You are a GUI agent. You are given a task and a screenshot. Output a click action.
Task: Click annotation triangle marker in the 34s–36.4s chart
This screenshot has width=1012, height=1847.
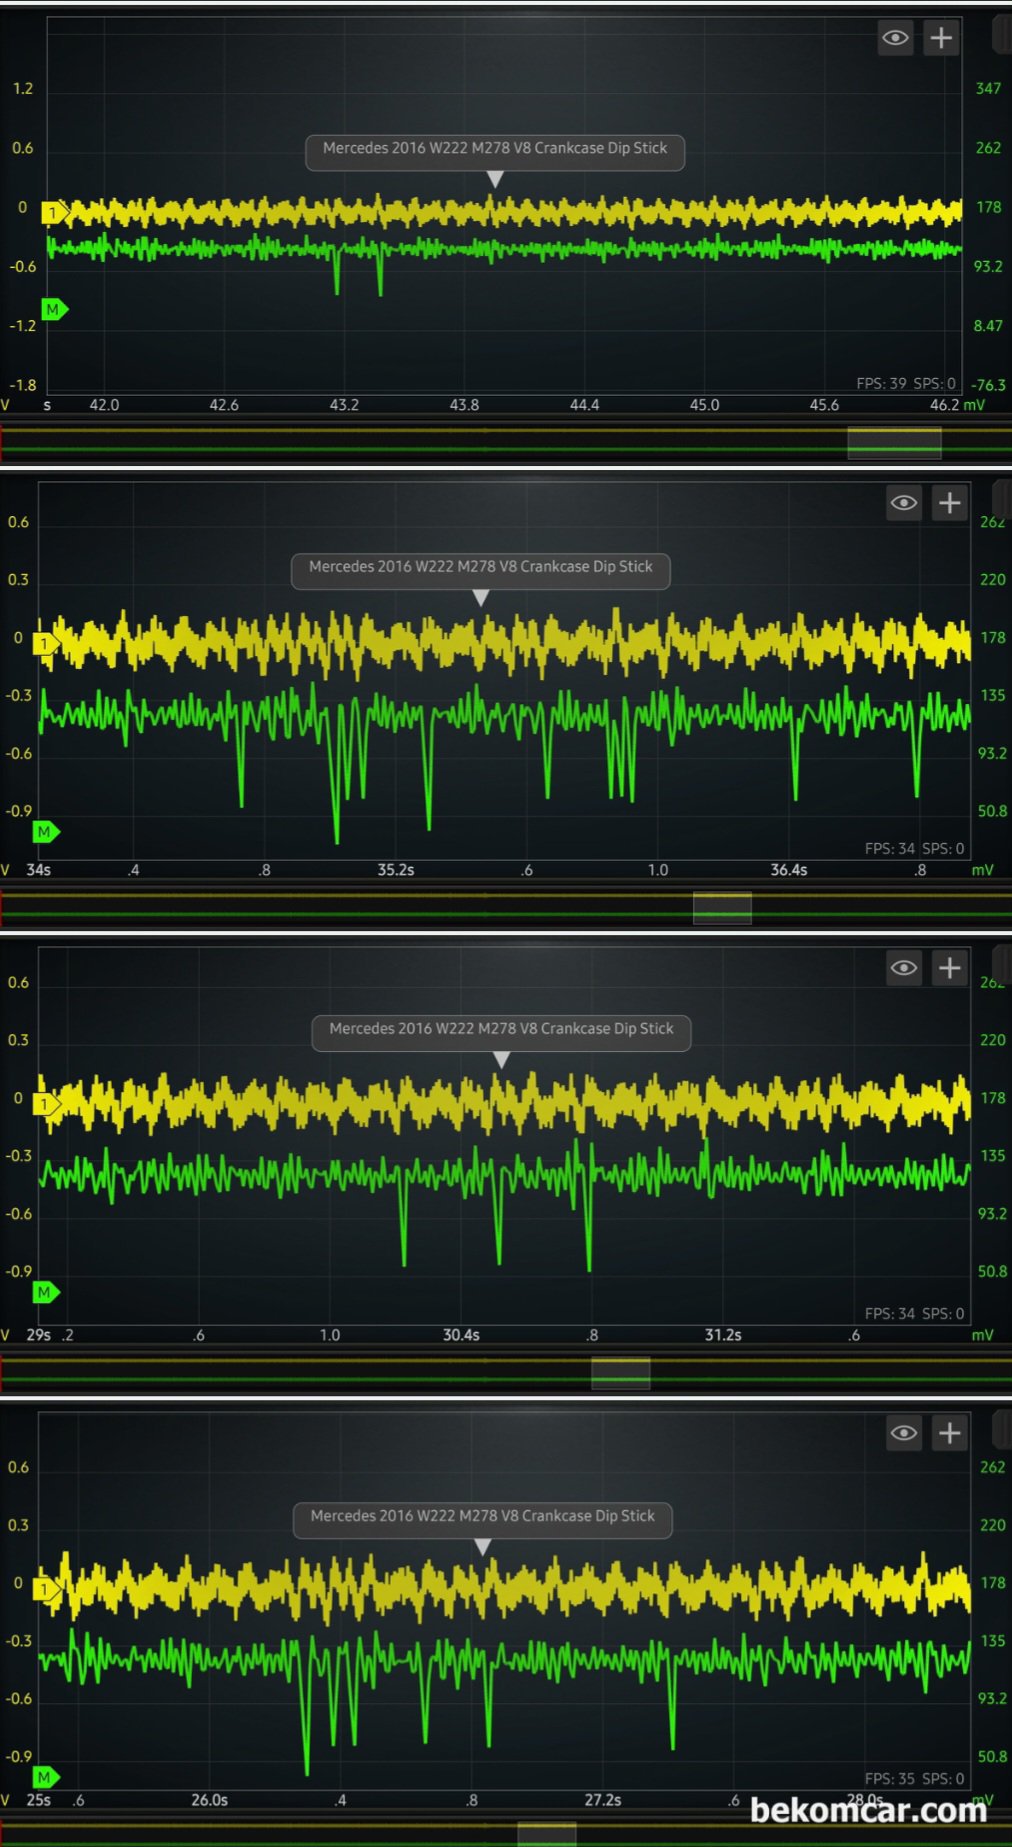(481, 598)
